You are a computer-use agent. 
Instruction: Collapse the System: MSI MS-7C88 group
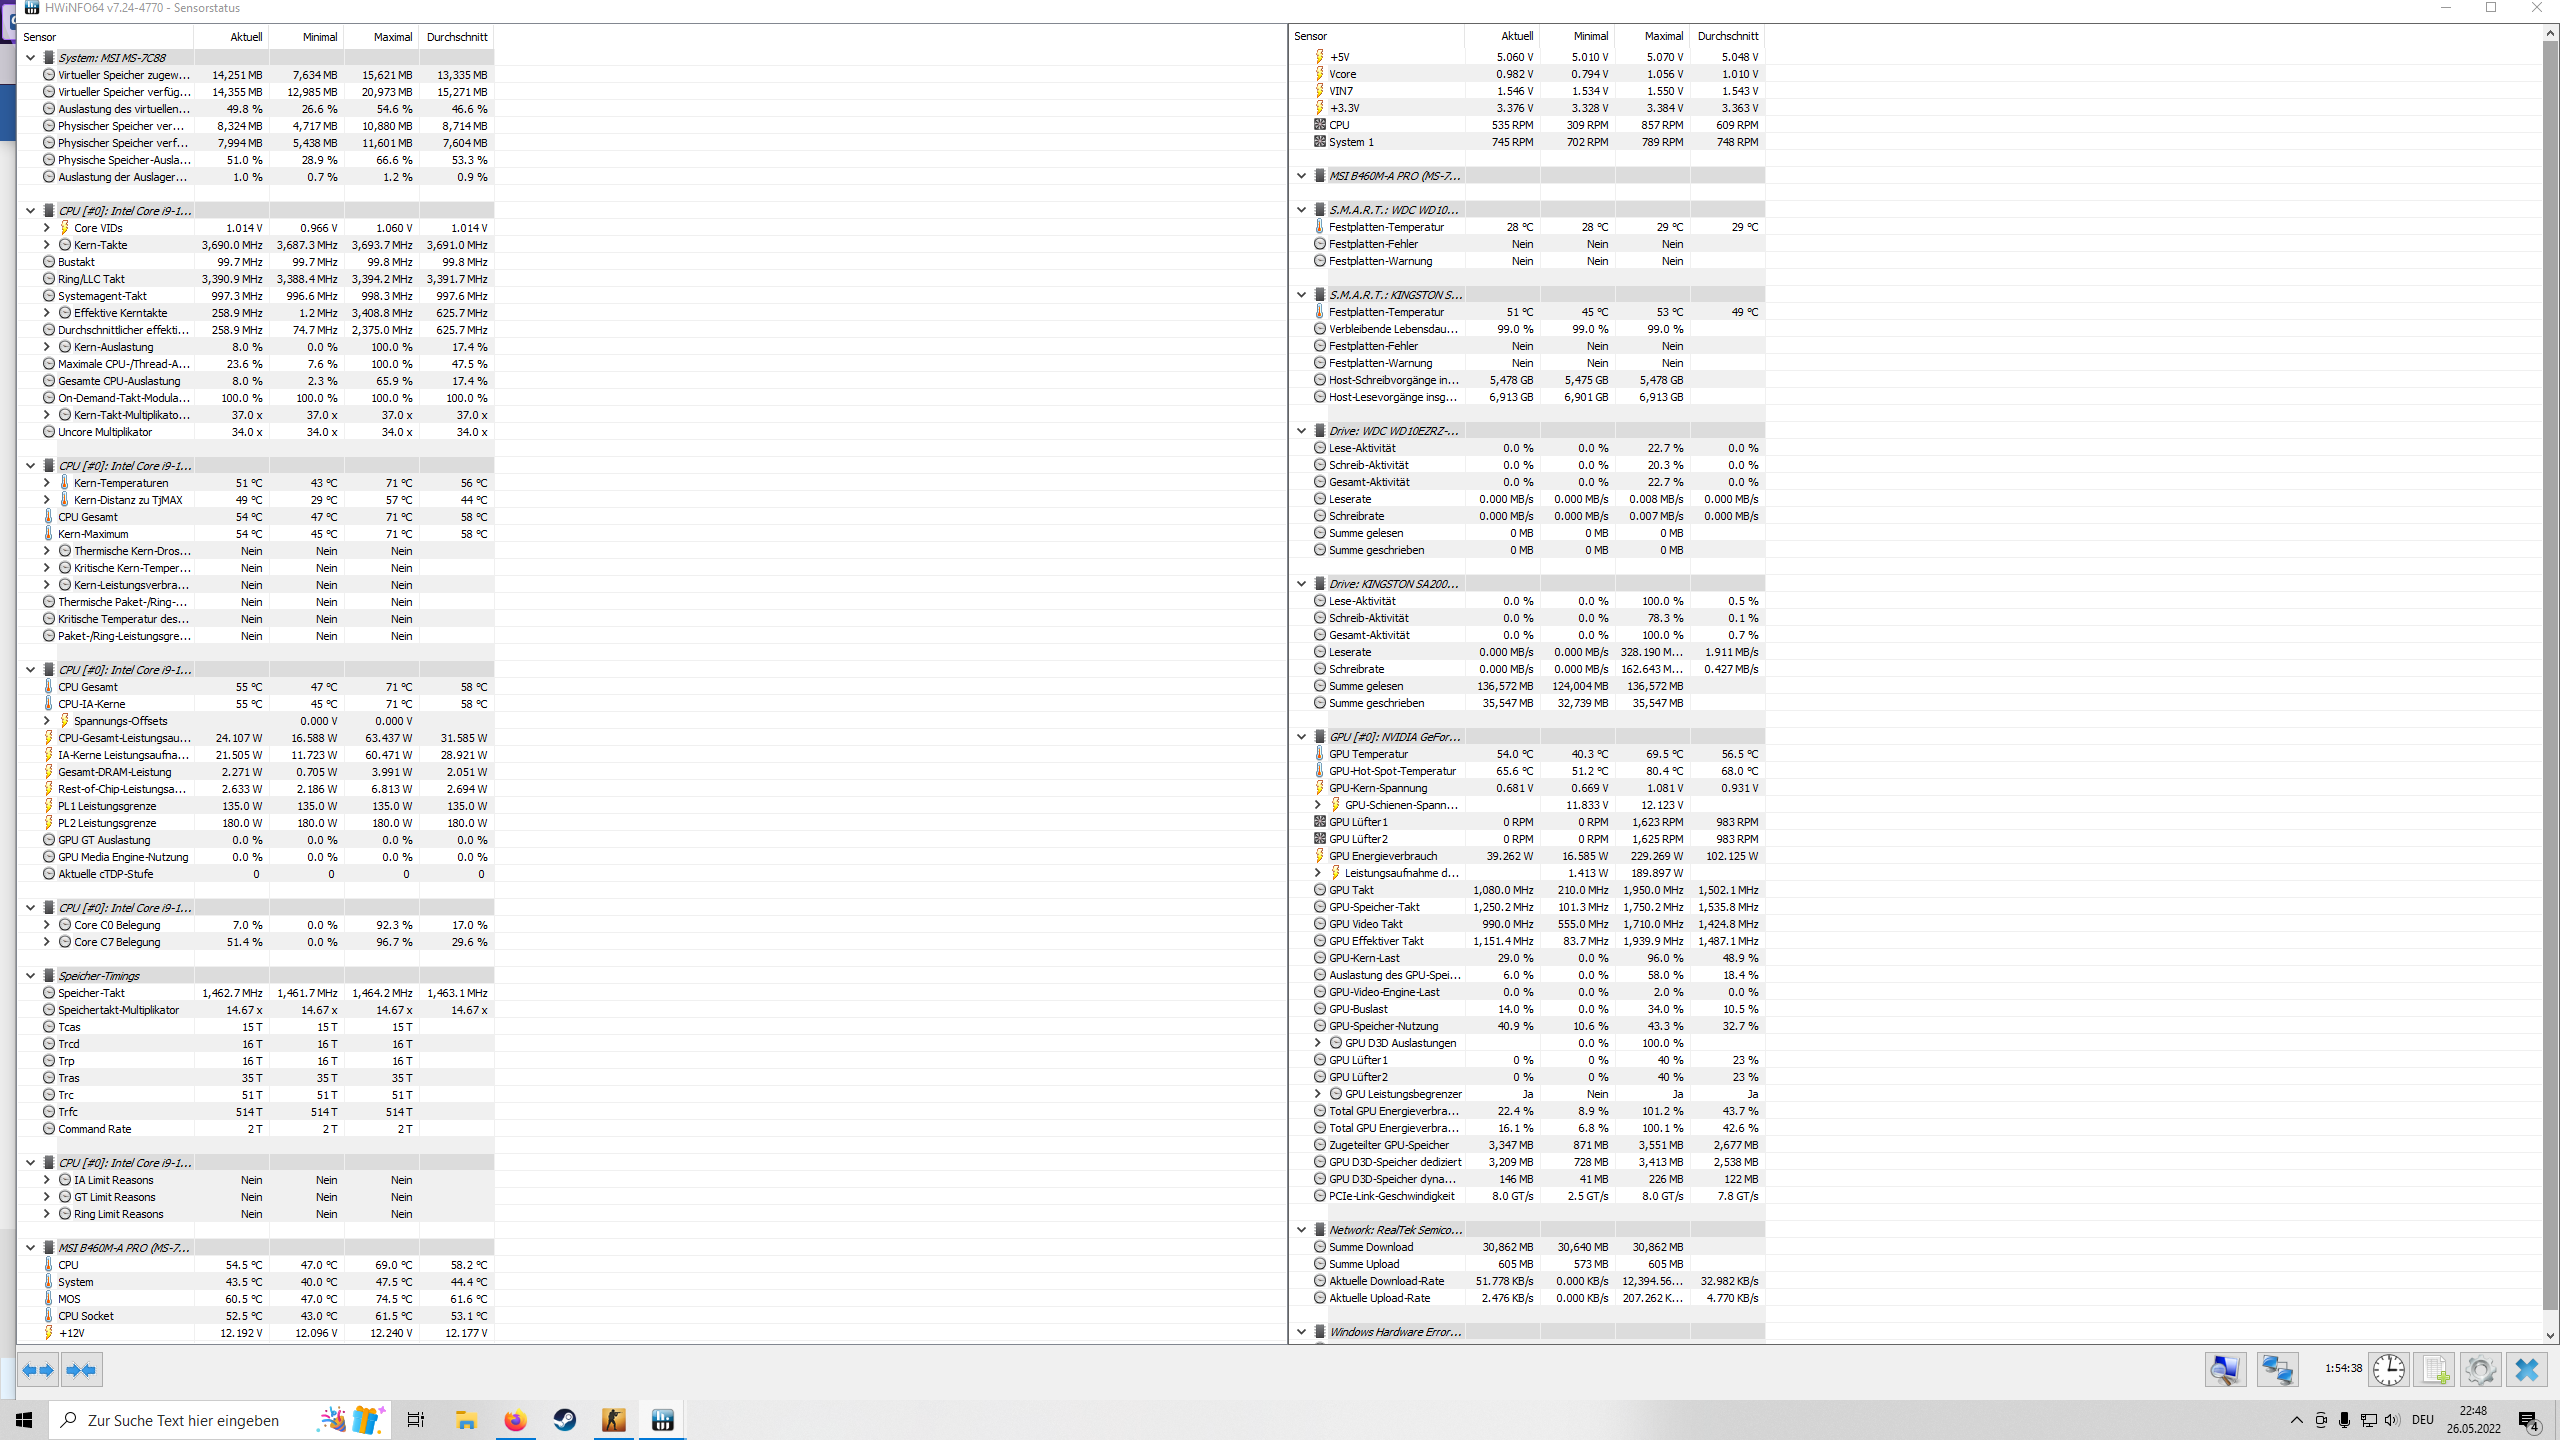(x=30, y=58)
